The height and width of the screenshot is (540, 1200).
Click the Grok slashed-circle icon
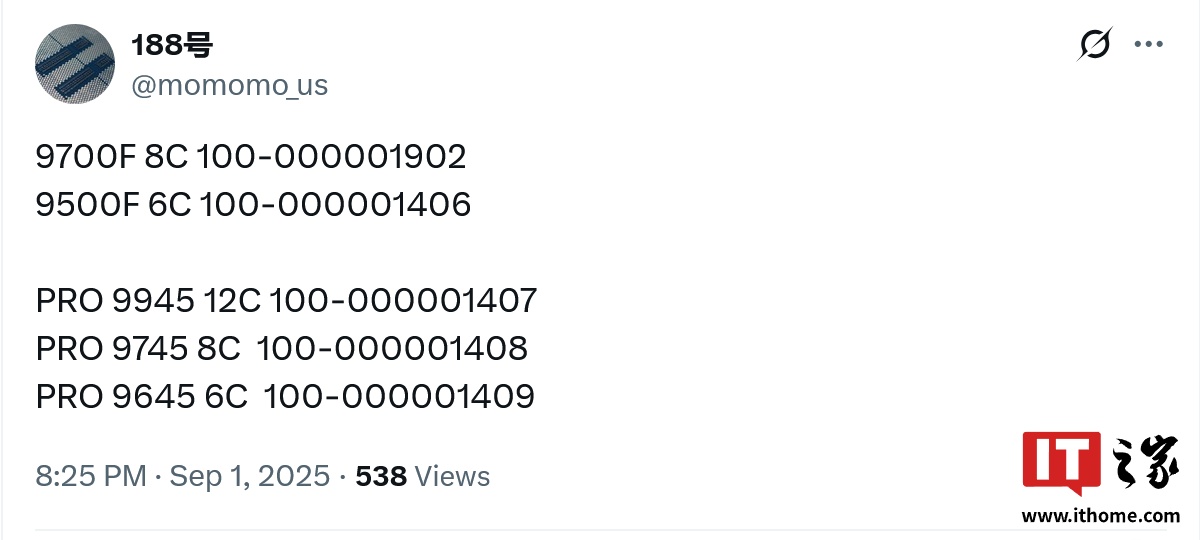(x=1095, y=45)
